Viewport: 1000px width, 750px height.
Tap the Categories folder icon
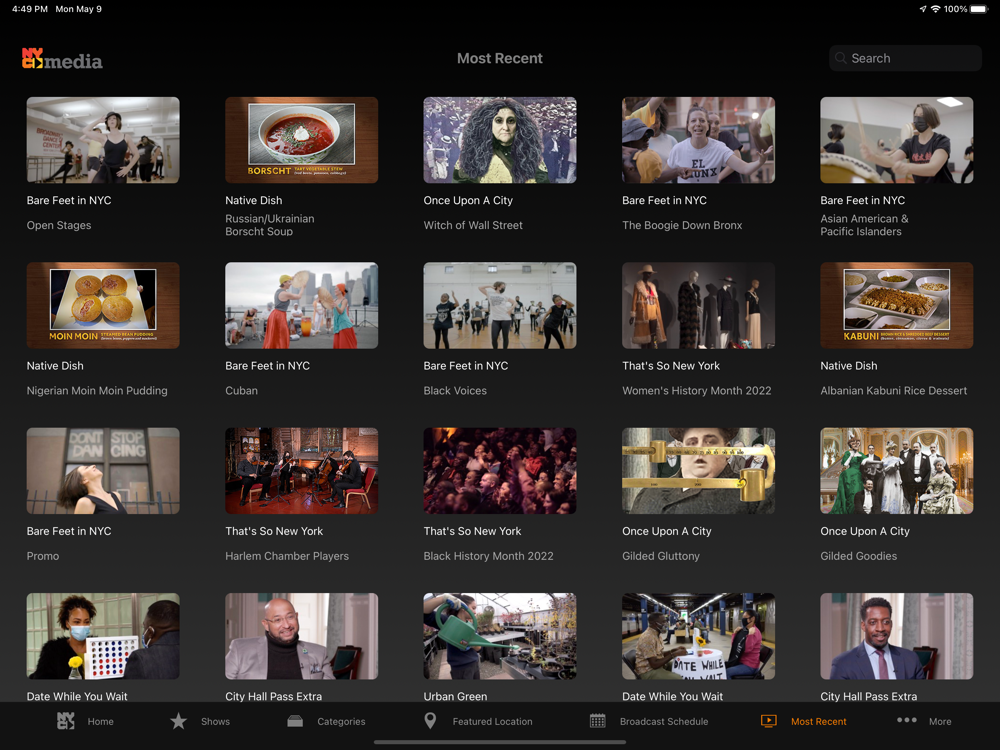[295, 721]
